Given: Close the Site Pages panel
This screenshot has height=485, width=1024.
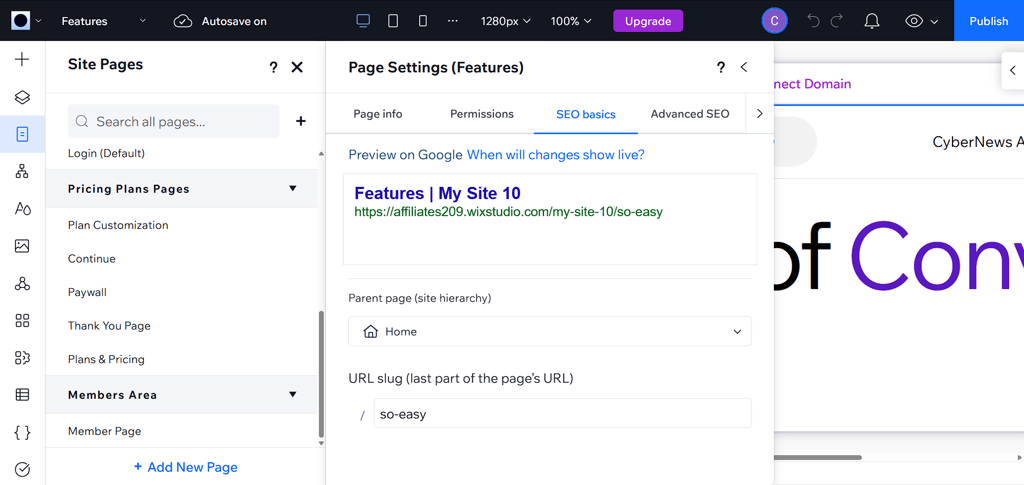Looking at the screenshot, I should pos(297,67).
